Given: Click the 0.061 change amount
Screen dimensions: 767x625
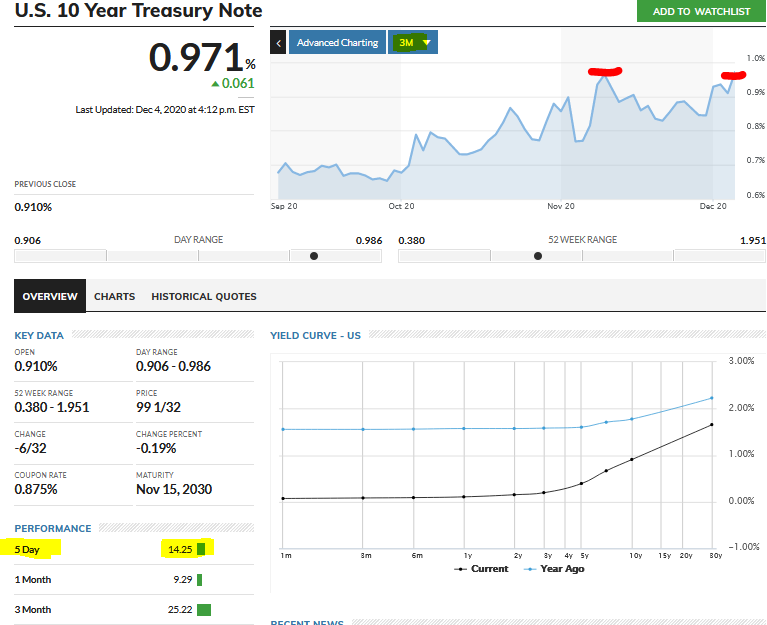Looking at the screenshot, I should 238,84.
